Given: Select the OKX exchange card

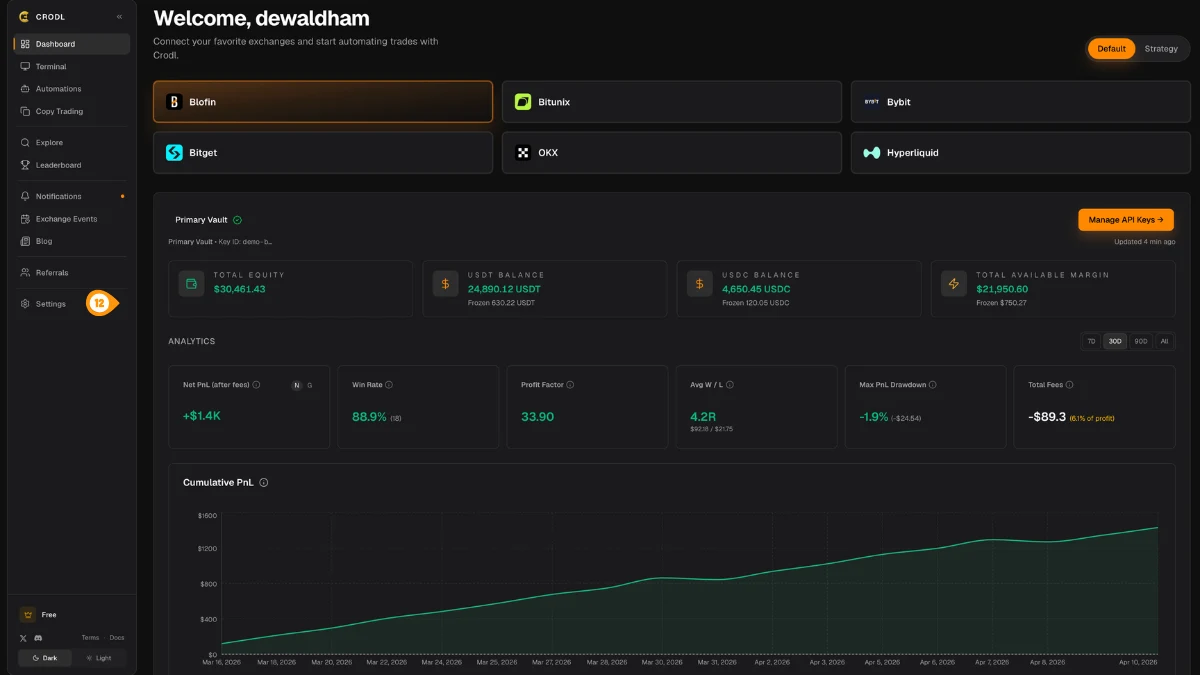Looking at the screenshot, I should point(672,153).
